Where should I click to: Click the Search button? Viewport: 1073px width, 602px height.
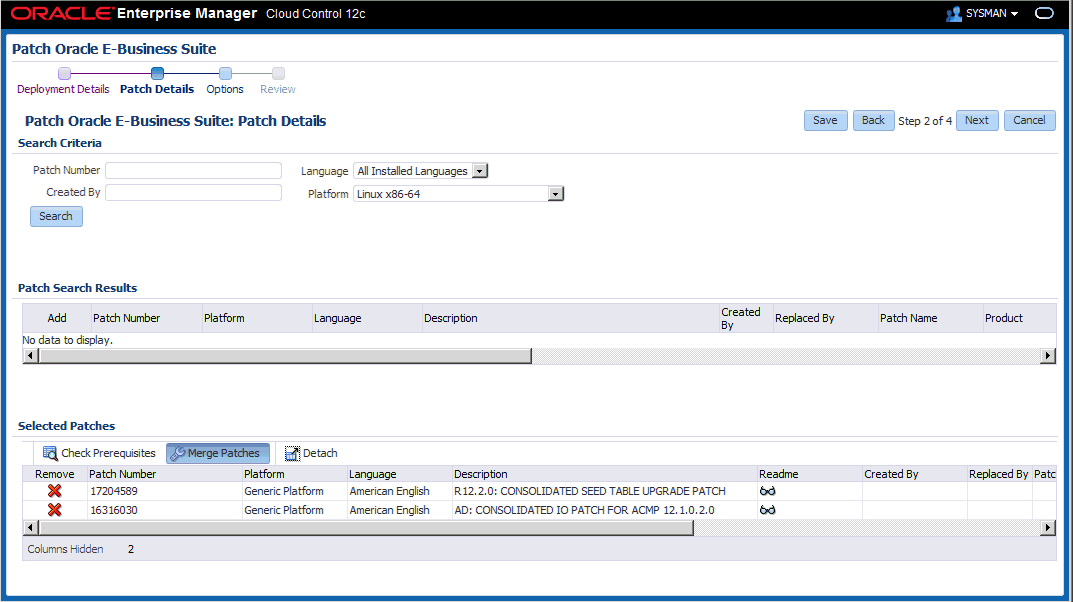click(x=56, y=216)
